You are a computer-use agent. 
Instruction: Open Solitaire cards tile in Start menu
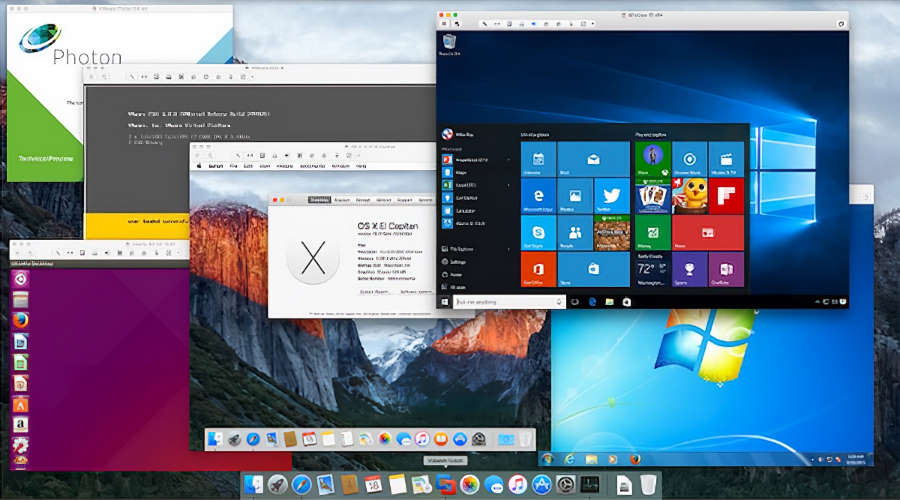pyautogui.click(x=653, y=196)
